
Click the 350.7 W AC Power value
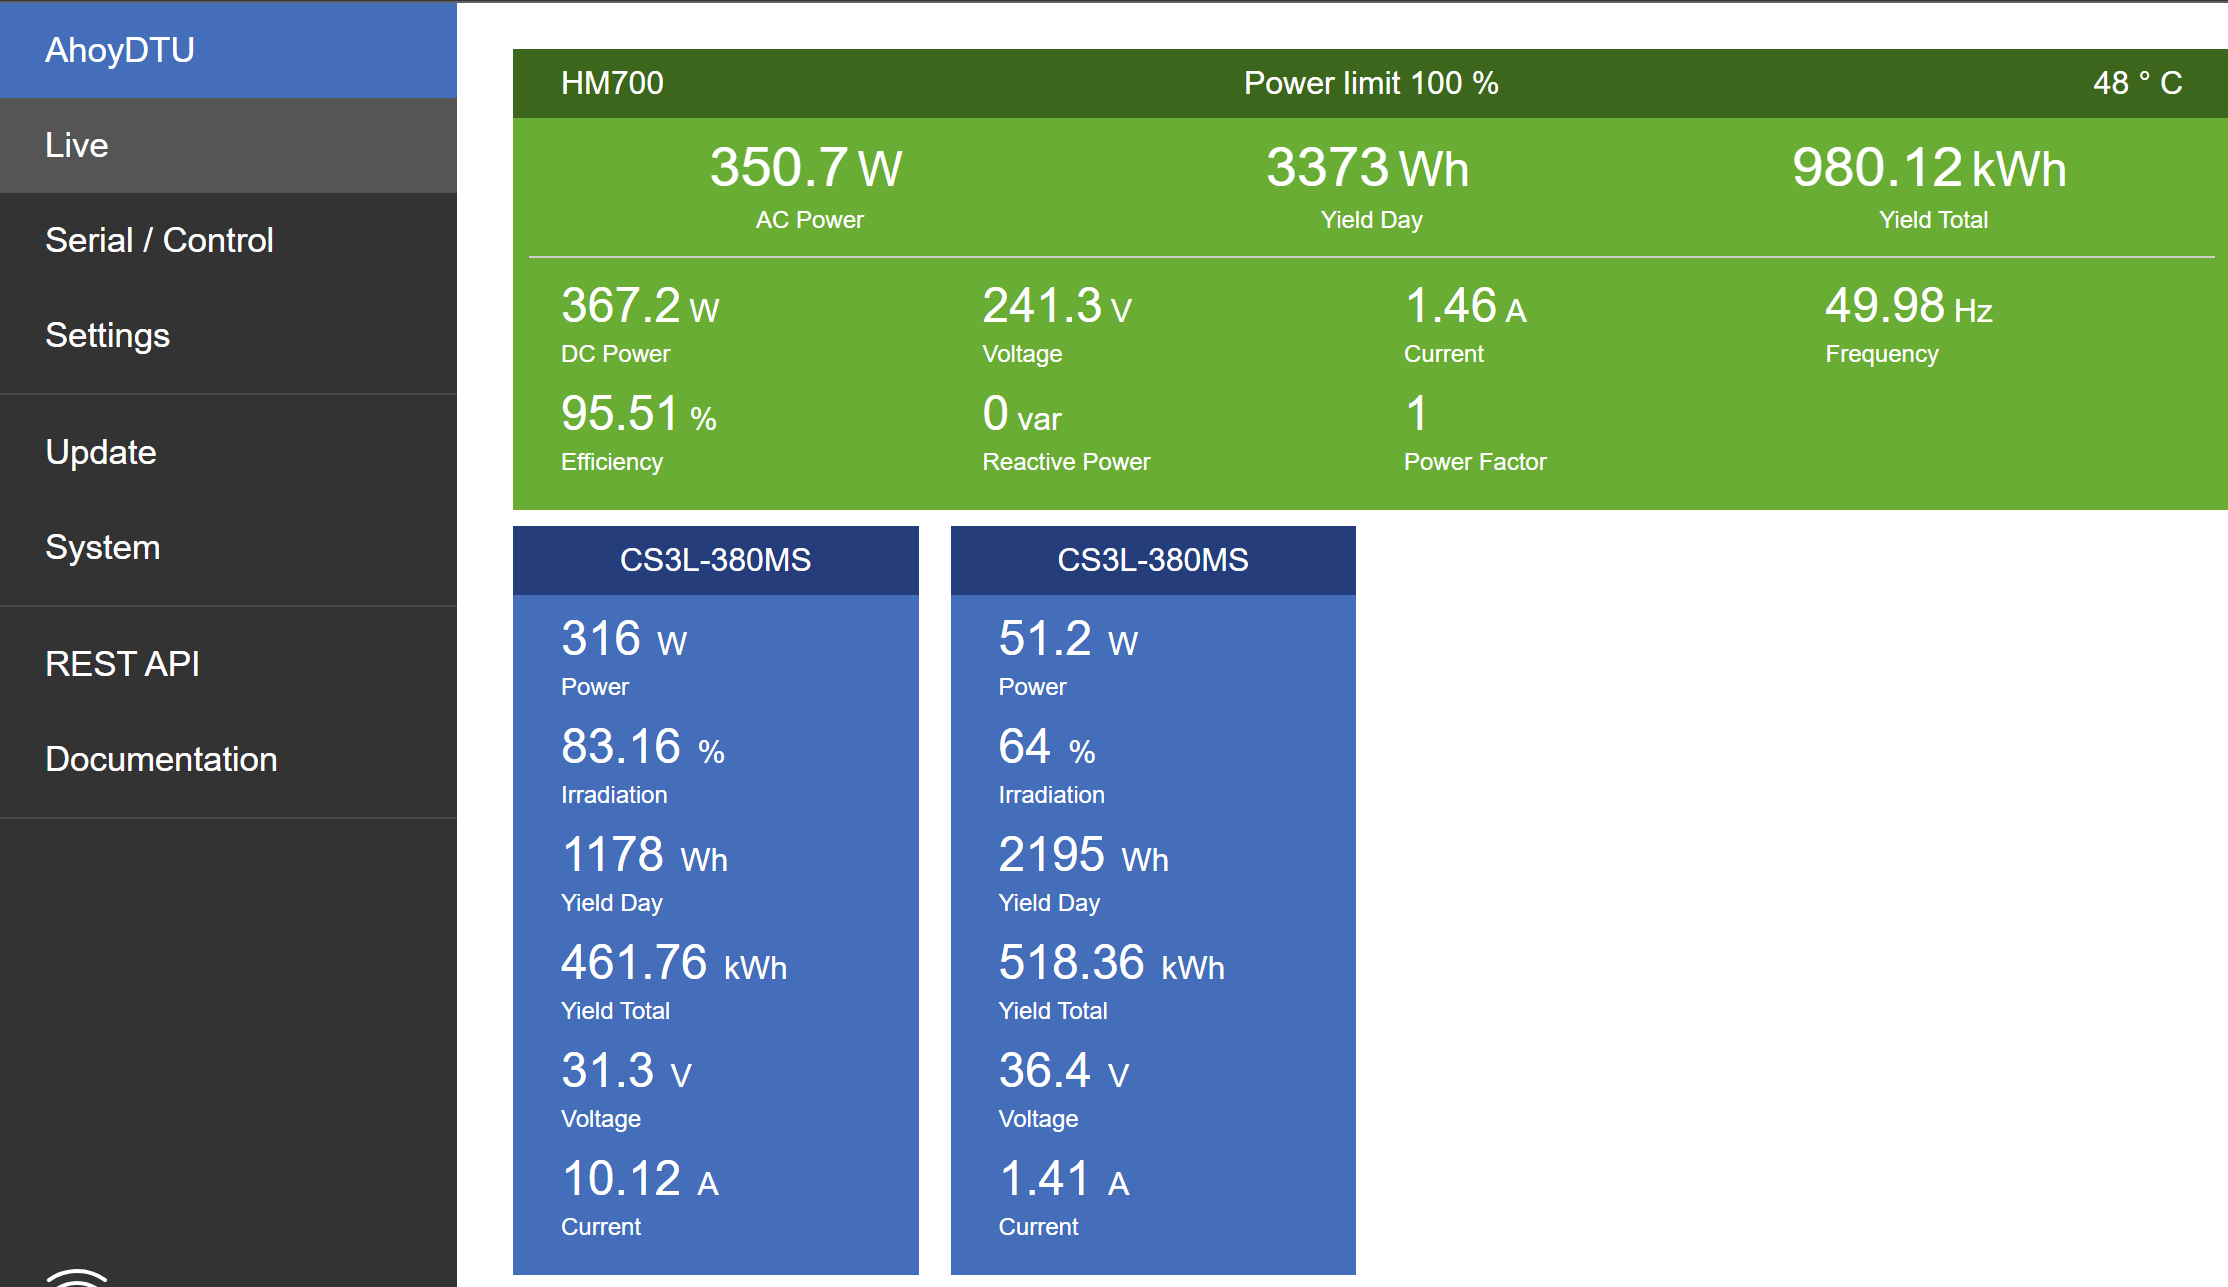806,168
